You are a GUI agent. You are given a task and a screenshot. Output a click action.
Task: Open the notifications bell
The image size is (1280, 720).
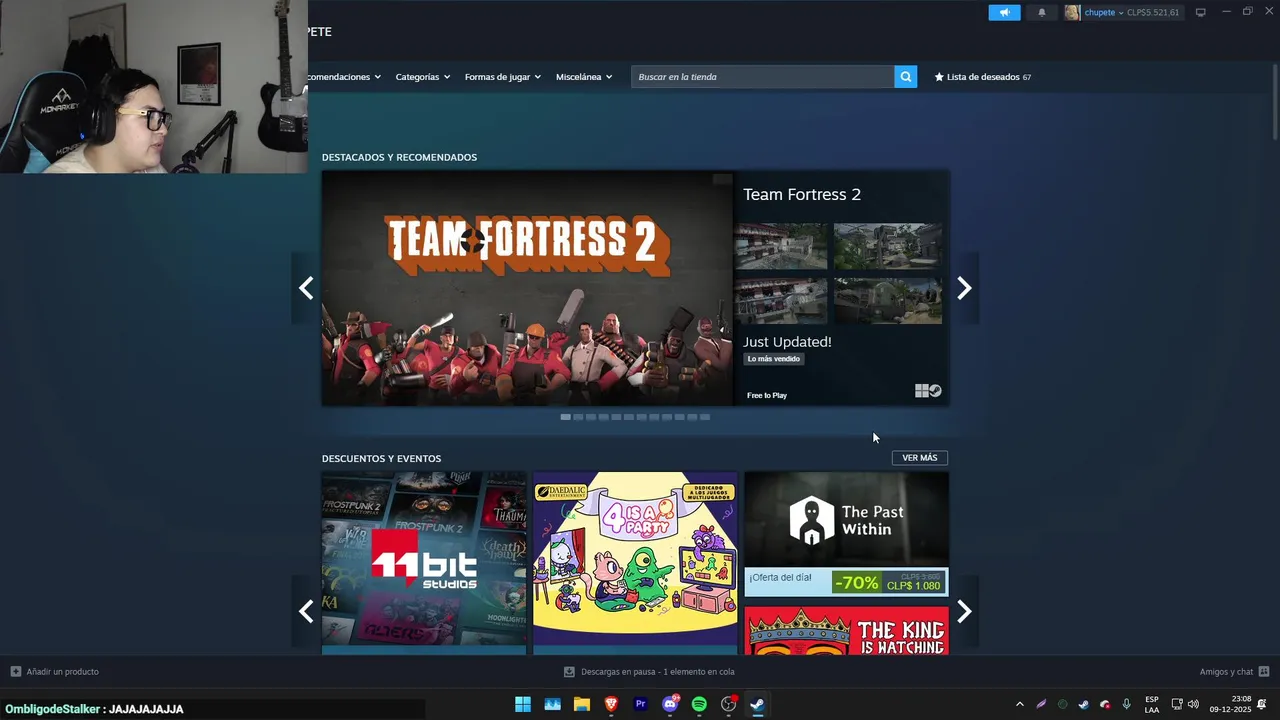1041,12
